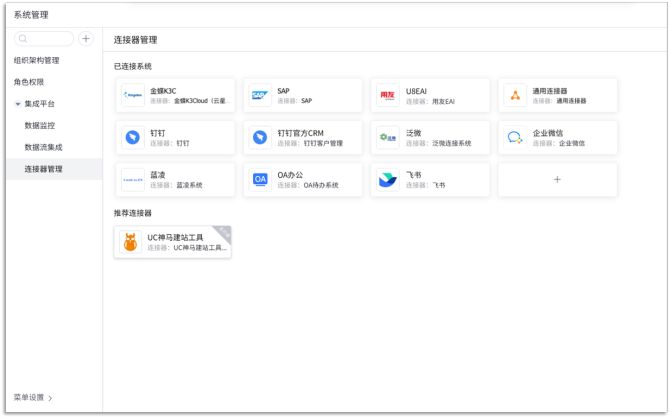Click the 蓝凌 connector logo icon

coord(133,180)
